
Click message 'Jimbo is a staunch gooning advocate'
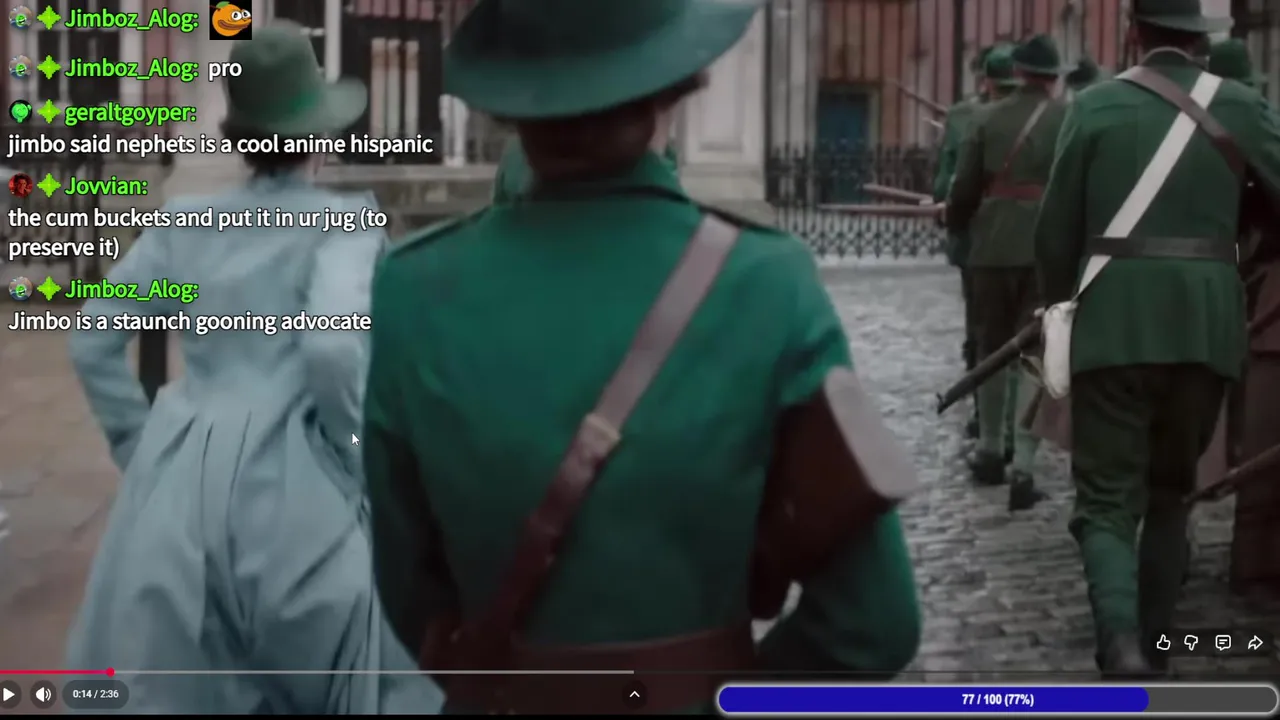[x=190, y=321]
